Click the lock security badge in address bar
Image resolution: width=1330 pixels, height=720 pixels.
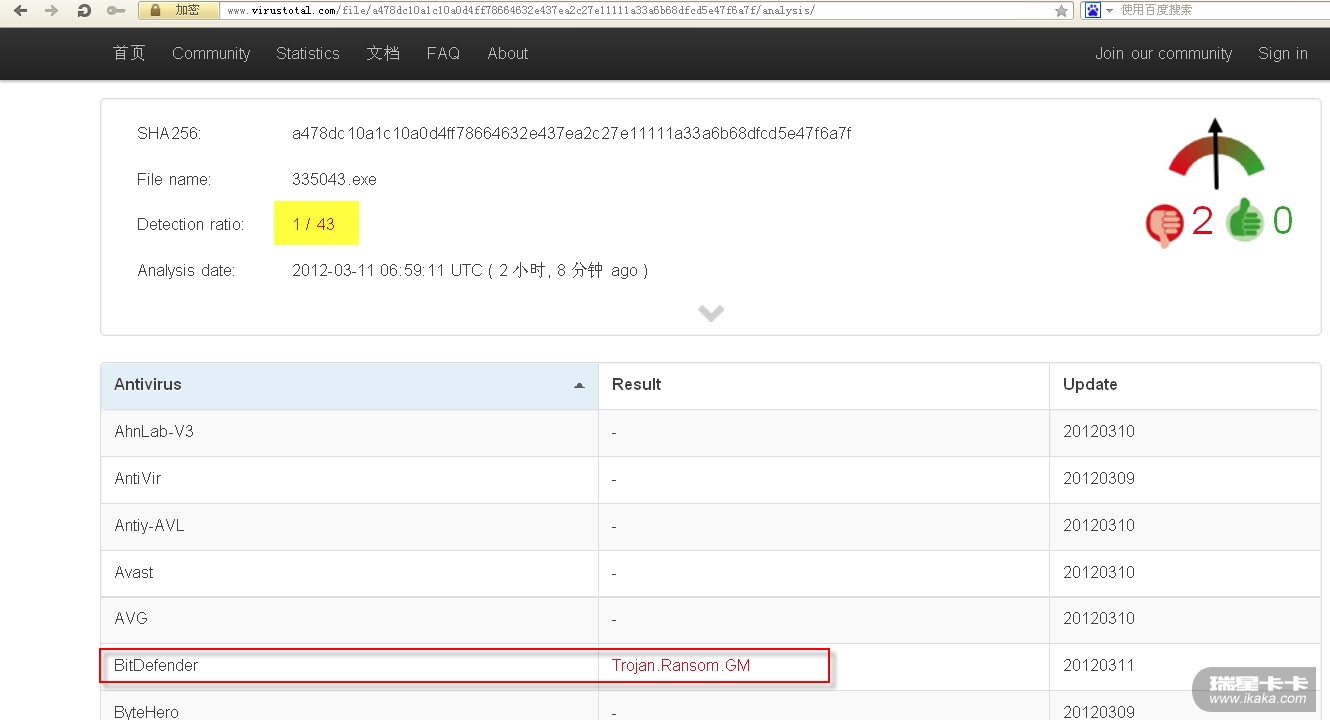(178, 10)
